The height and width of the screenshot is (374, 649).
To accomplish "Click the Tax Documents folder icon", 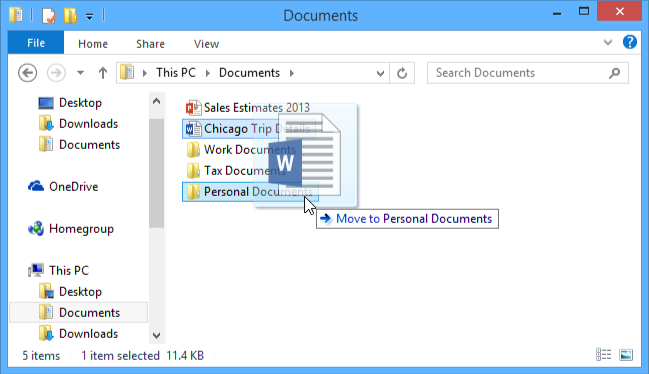I will [x=193, y=171].
